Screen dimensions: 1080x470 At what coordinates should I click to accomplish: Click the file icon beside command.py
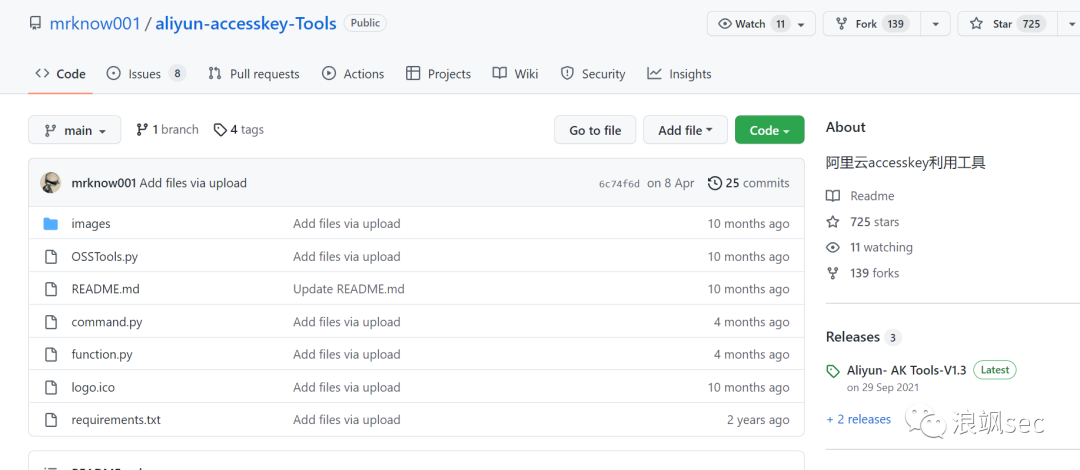tap(50, 322)
